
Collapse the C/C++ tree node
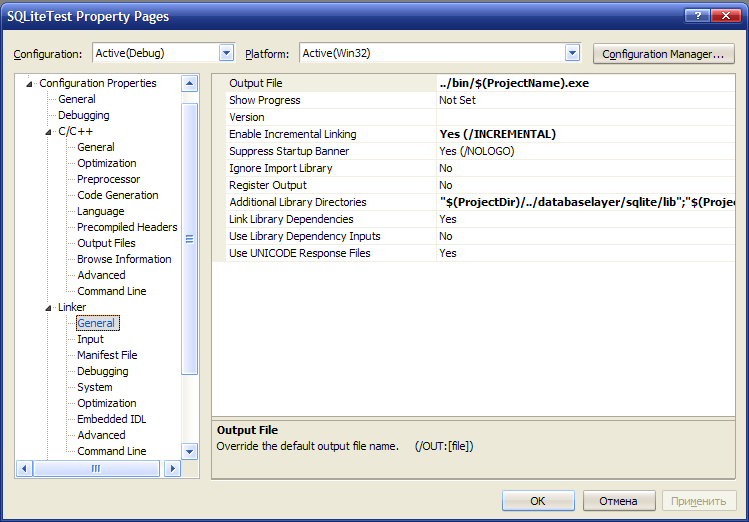48,132
